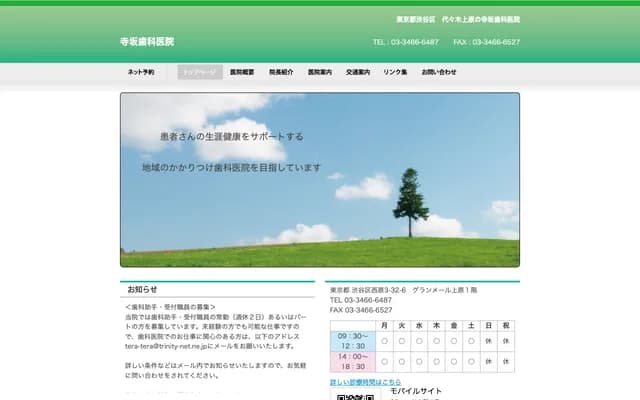Open the 交通案内 page
The width and height of the screenshot is (640, 400).
tap(358, 72)
